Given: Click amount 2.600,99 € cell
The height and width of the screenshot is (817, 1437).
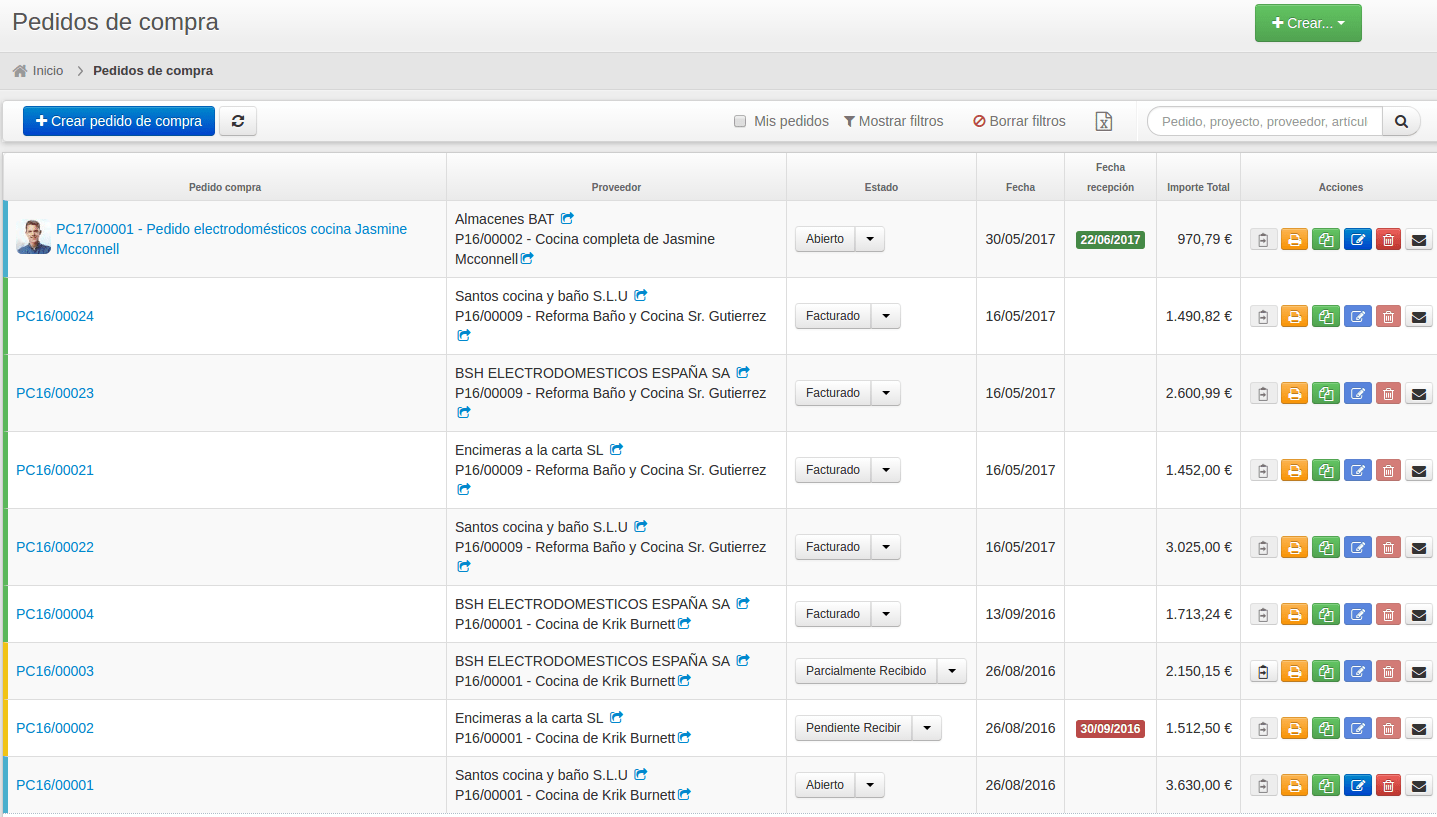Looking at the screenshot, I should tap(1198, 393).
